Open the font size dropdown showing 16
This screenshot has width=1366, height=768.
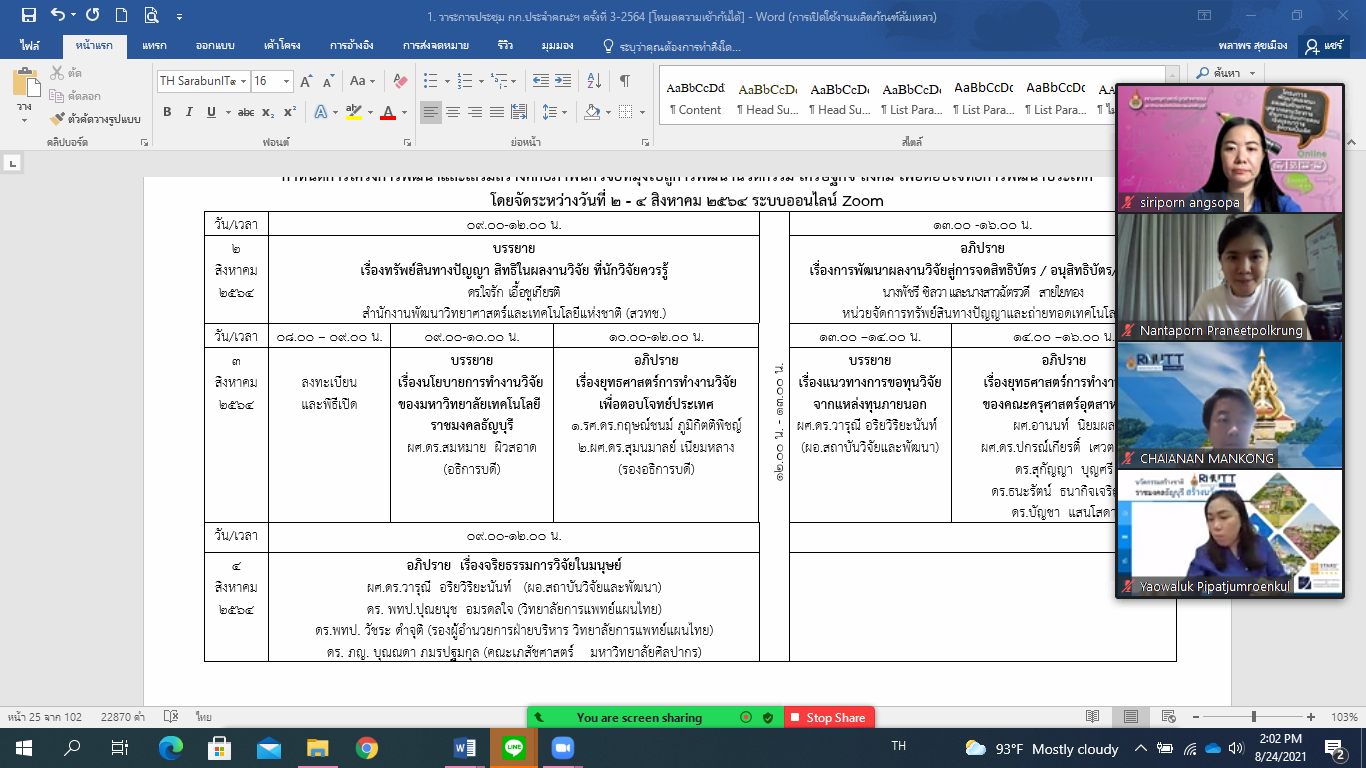(x=287, y=81)
